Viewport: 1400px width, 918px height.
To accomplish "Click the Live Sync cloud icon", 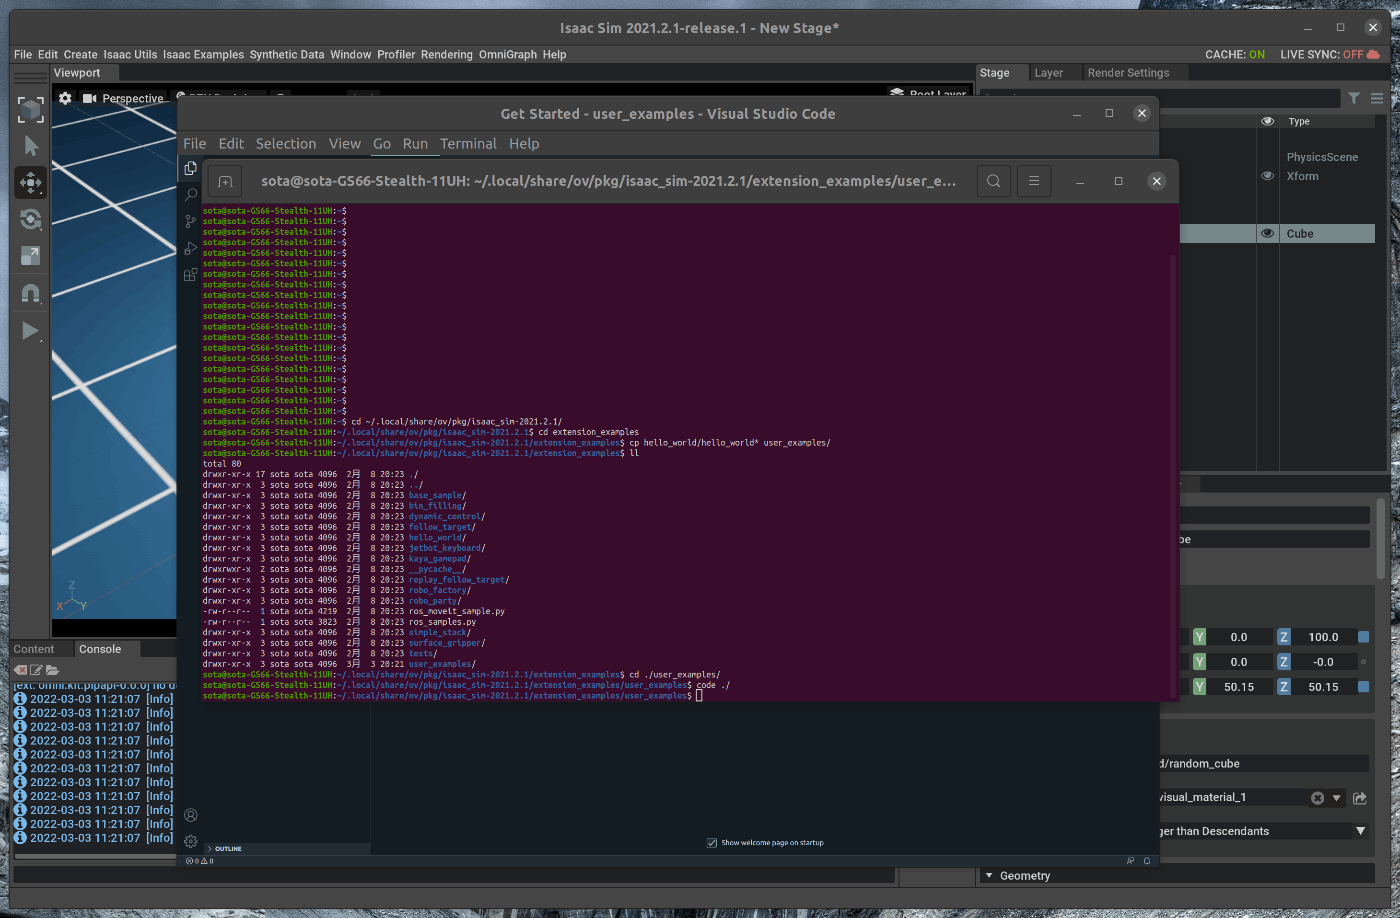I will pyautogui.click(x=1374, y=54).
